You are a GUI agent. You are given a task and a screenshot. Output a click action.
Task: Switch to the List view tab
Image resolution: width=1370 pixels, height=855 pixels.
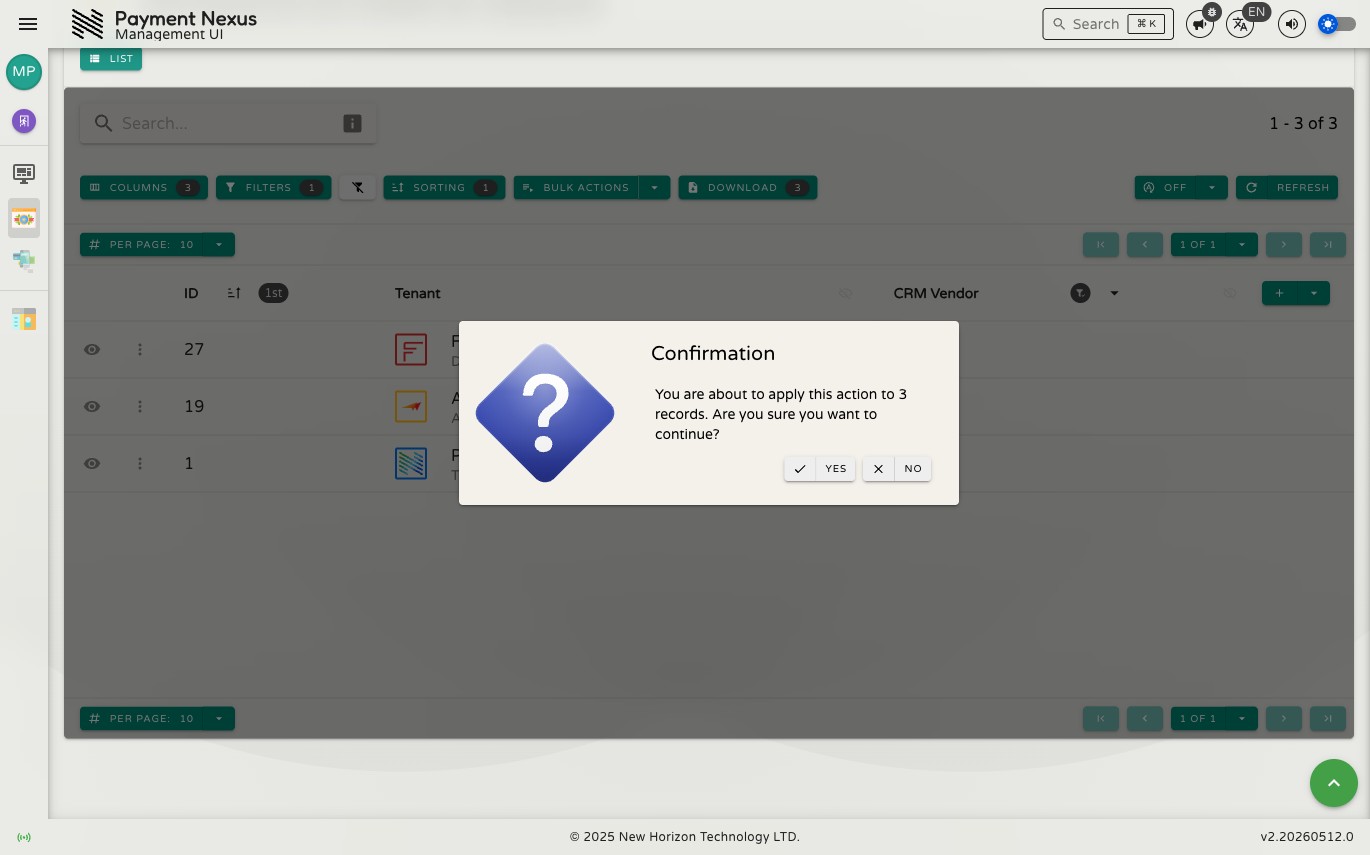click(x=111, y=59)
